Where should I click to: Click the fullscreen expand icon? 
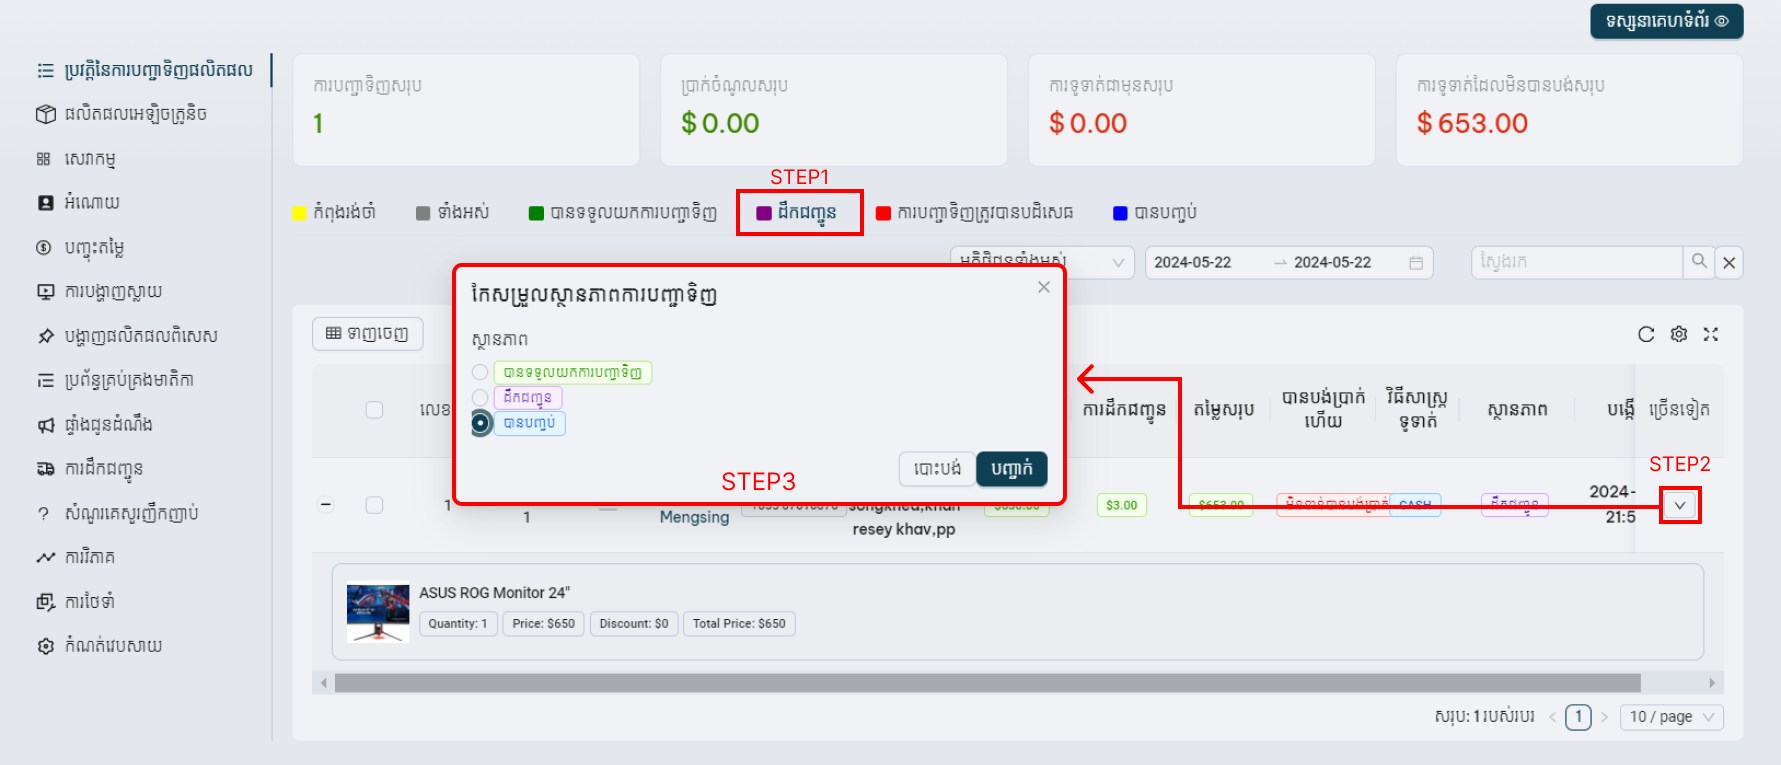(1711, 334)
